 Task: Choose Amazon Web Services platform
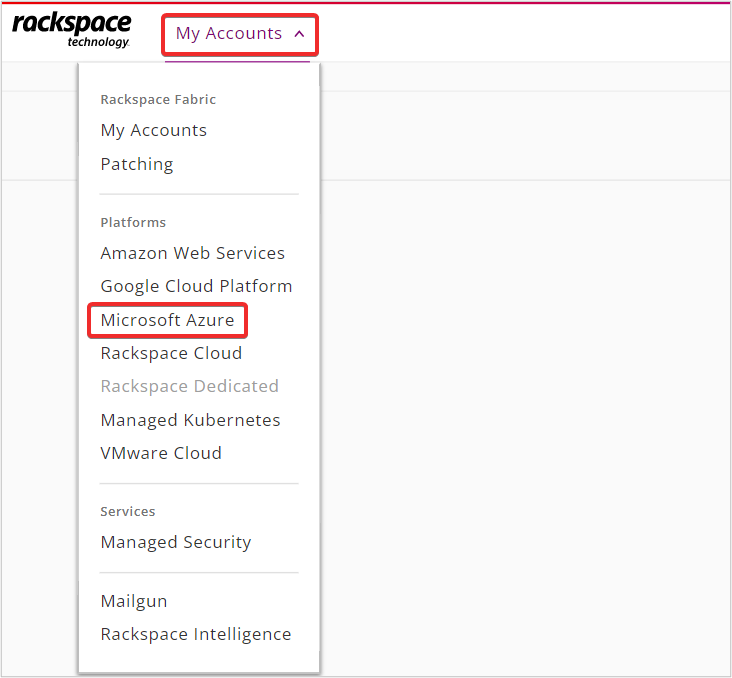192,253
